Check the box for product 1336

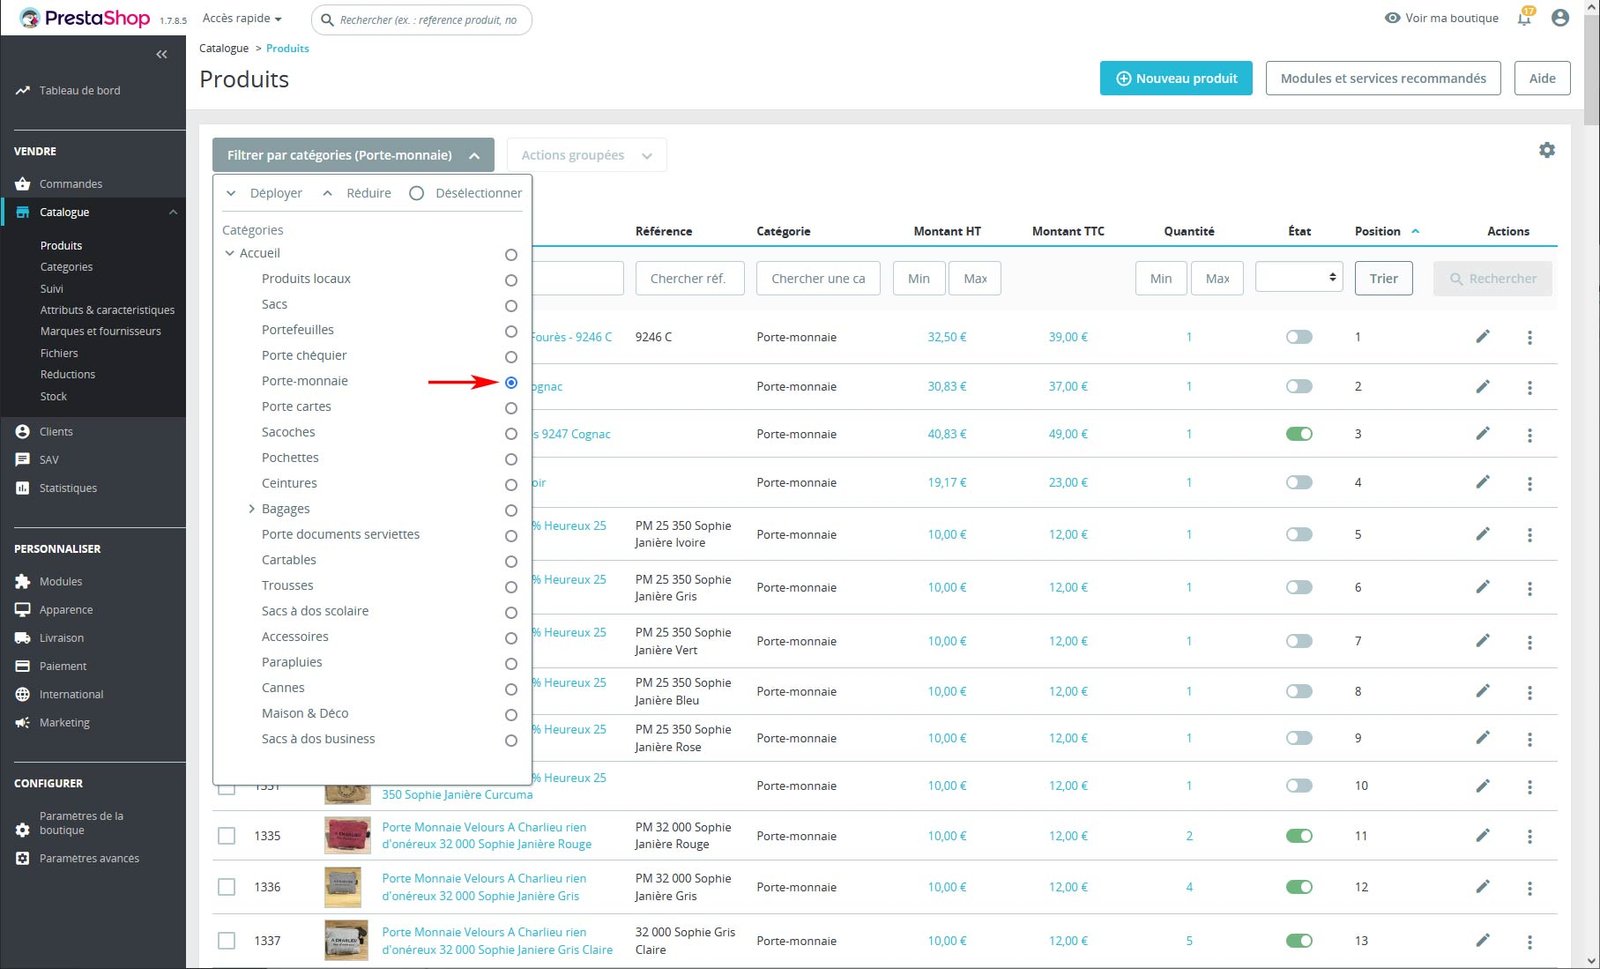[x=227, y=887]
